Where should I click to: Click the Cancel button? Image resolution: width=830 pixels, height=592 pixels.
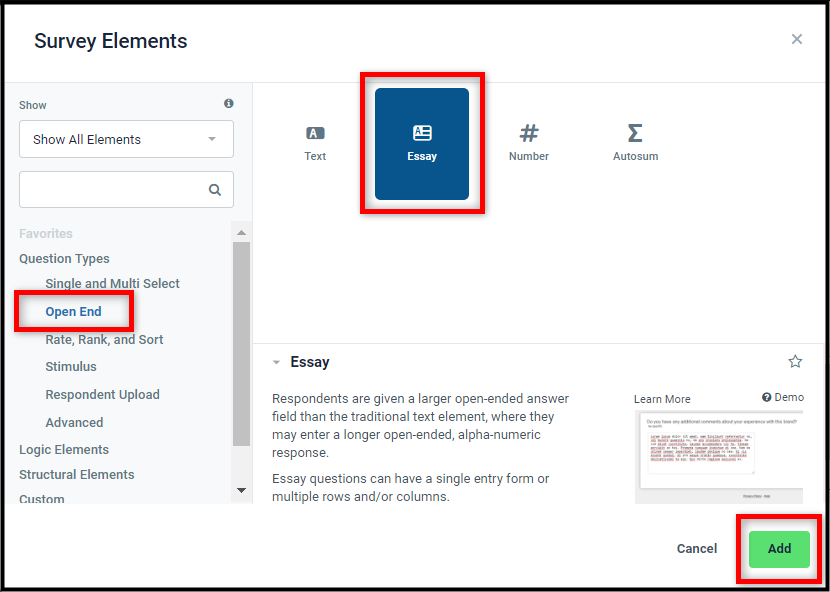click(697, 549)
